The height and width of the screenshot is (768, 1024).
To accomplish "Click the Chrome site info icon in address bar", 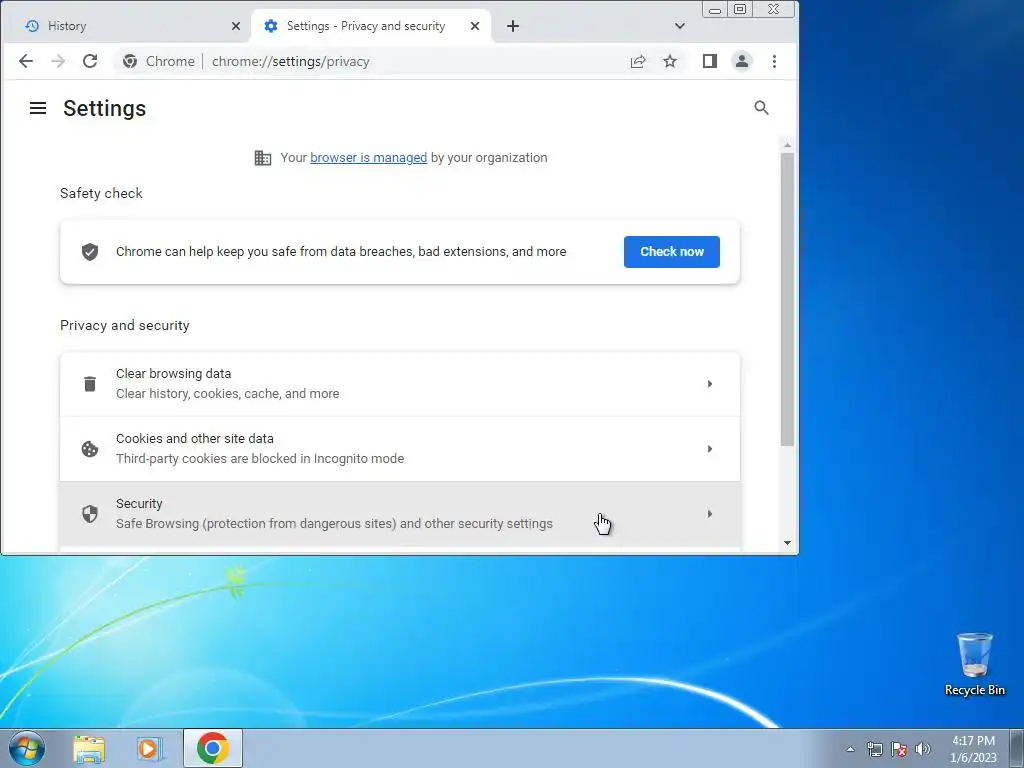I will [x=130, y=61].
